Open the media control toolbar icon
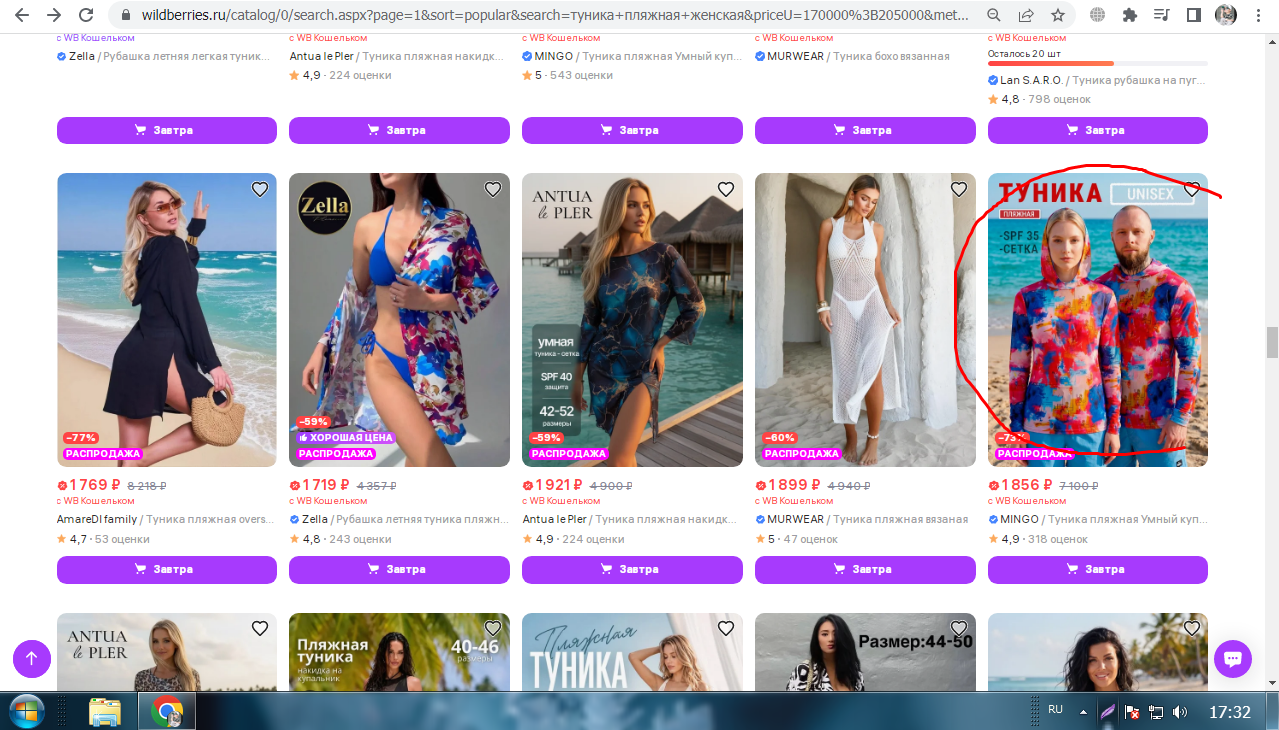Viewport: 1279px width, 730px height. pos(1162,16)
